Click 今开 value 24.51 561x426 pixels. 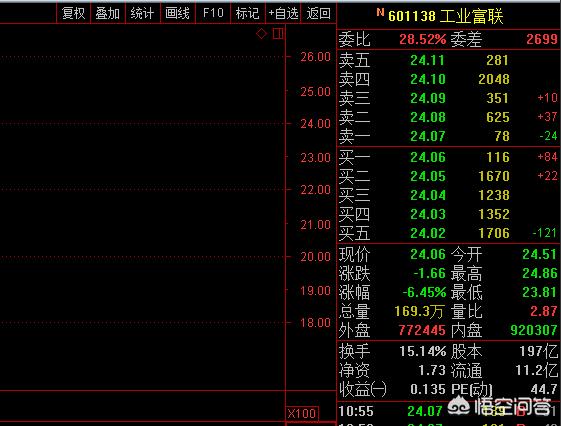[x=540, y=254]
